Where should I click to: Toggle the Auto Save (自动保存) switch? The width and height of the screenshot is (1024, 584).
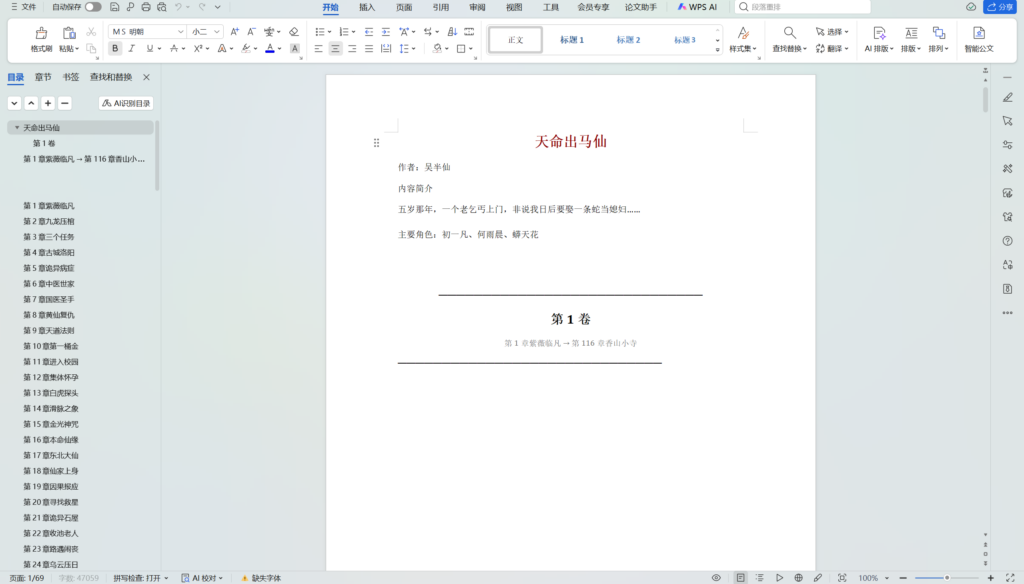(92, 7)
